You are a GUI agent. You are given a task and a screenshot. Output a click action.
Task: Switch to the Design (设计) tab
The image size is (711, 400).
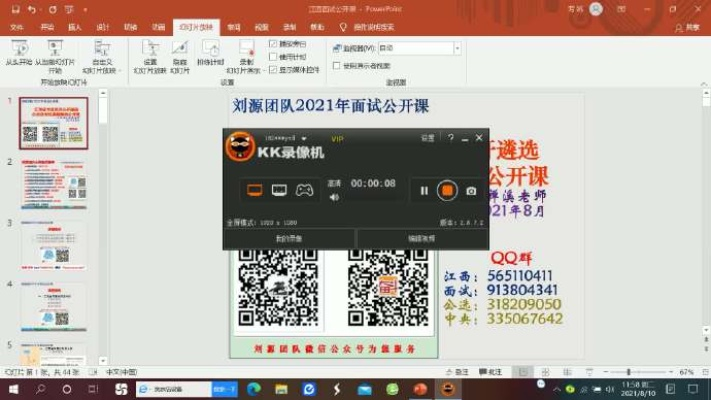(102, 27)
